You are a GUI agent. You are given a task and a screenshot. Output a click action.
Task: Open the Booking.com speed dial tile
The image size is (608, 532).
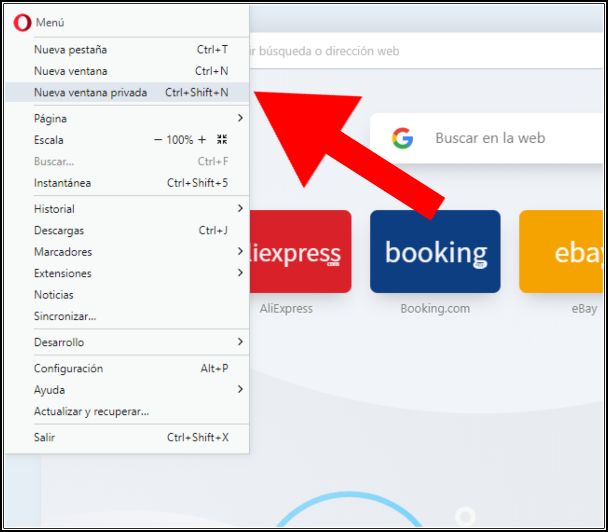click(x=435, y=251)
